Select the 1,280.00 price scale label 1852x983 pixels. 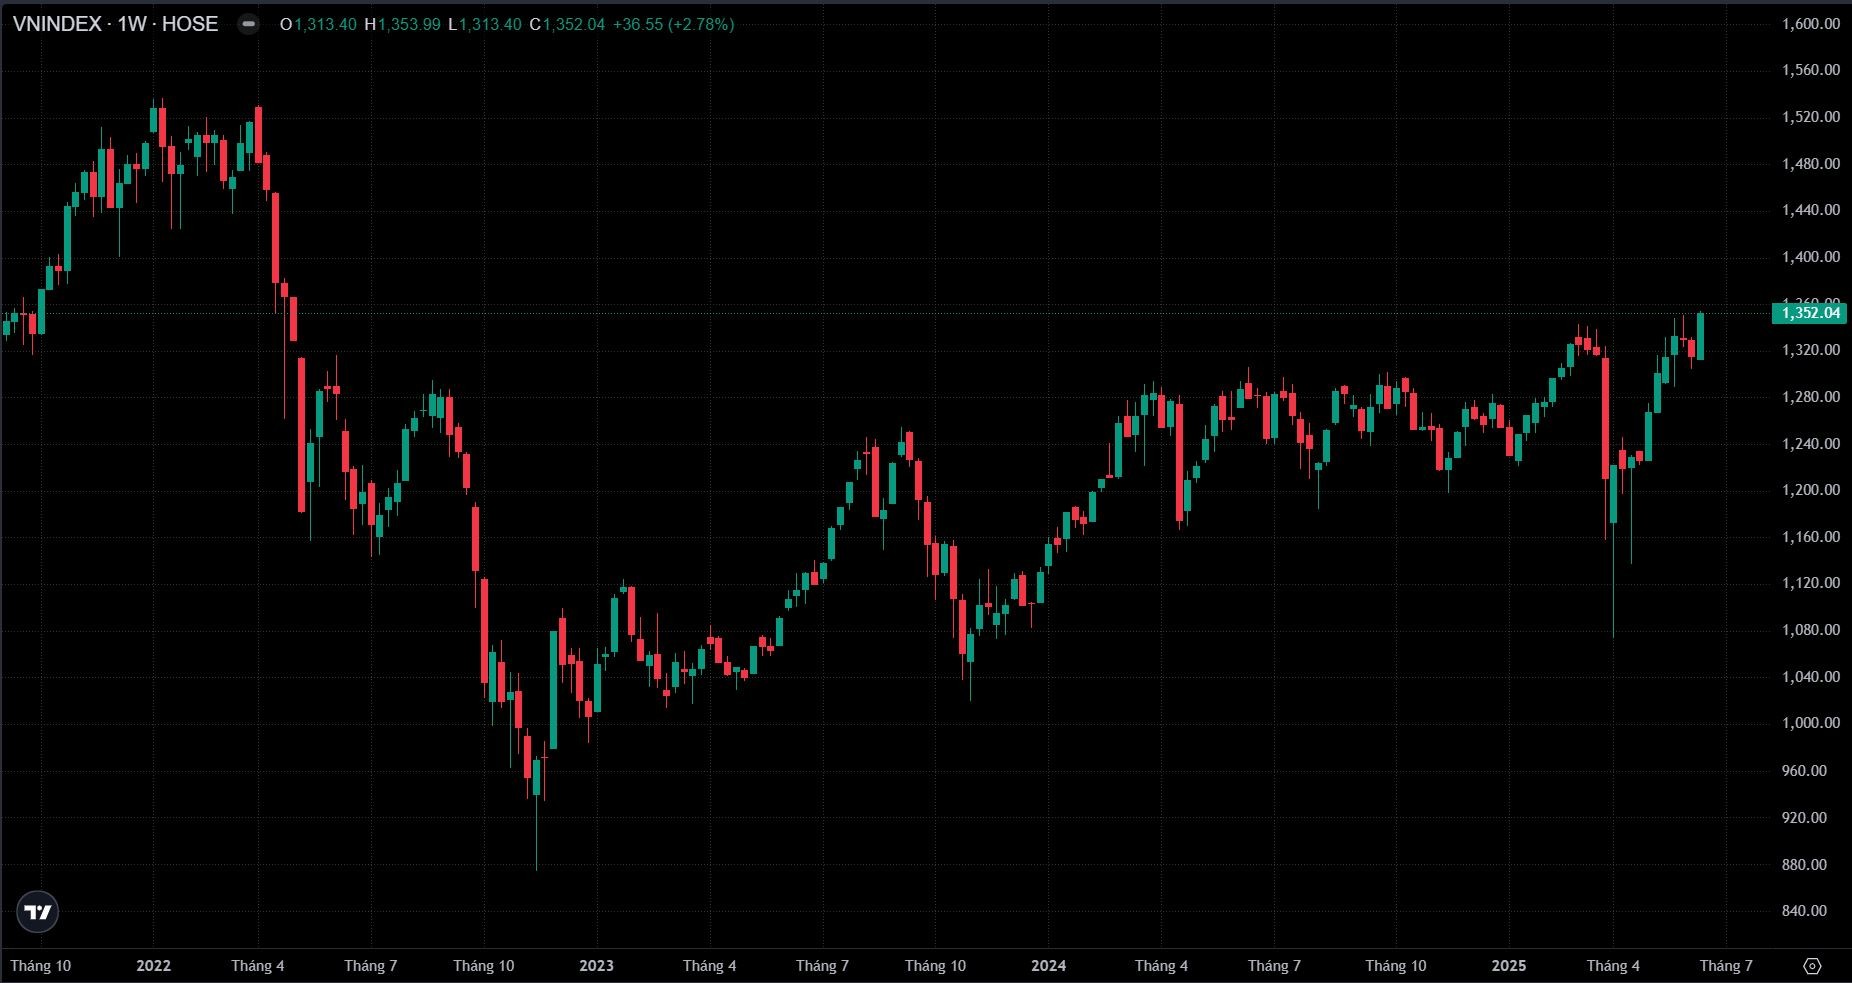tap(1811, 397)
